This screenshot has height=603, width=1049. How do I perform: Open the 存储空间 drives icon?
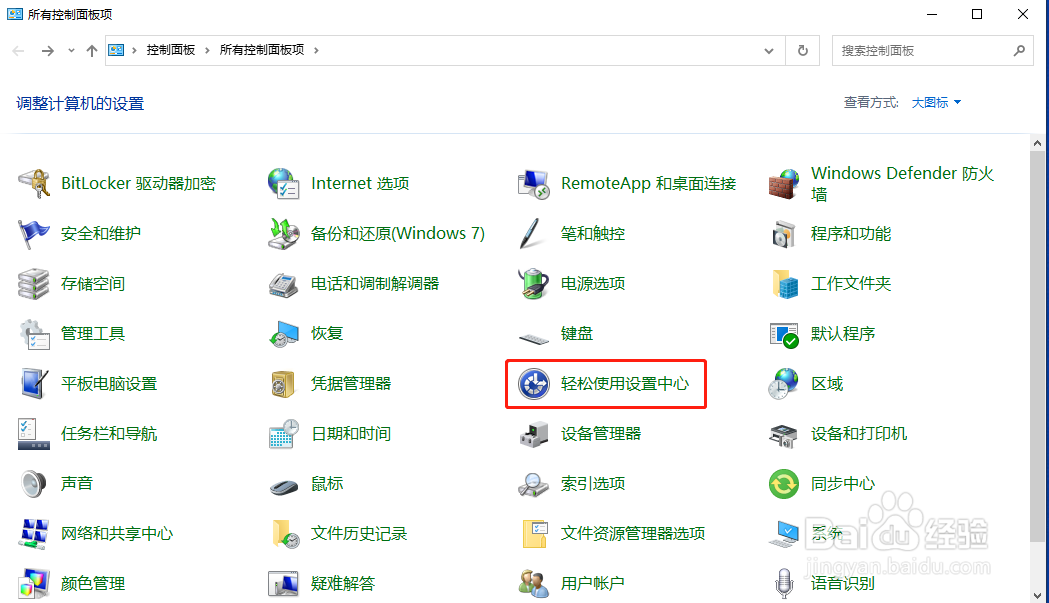click(x=33, y=284)
